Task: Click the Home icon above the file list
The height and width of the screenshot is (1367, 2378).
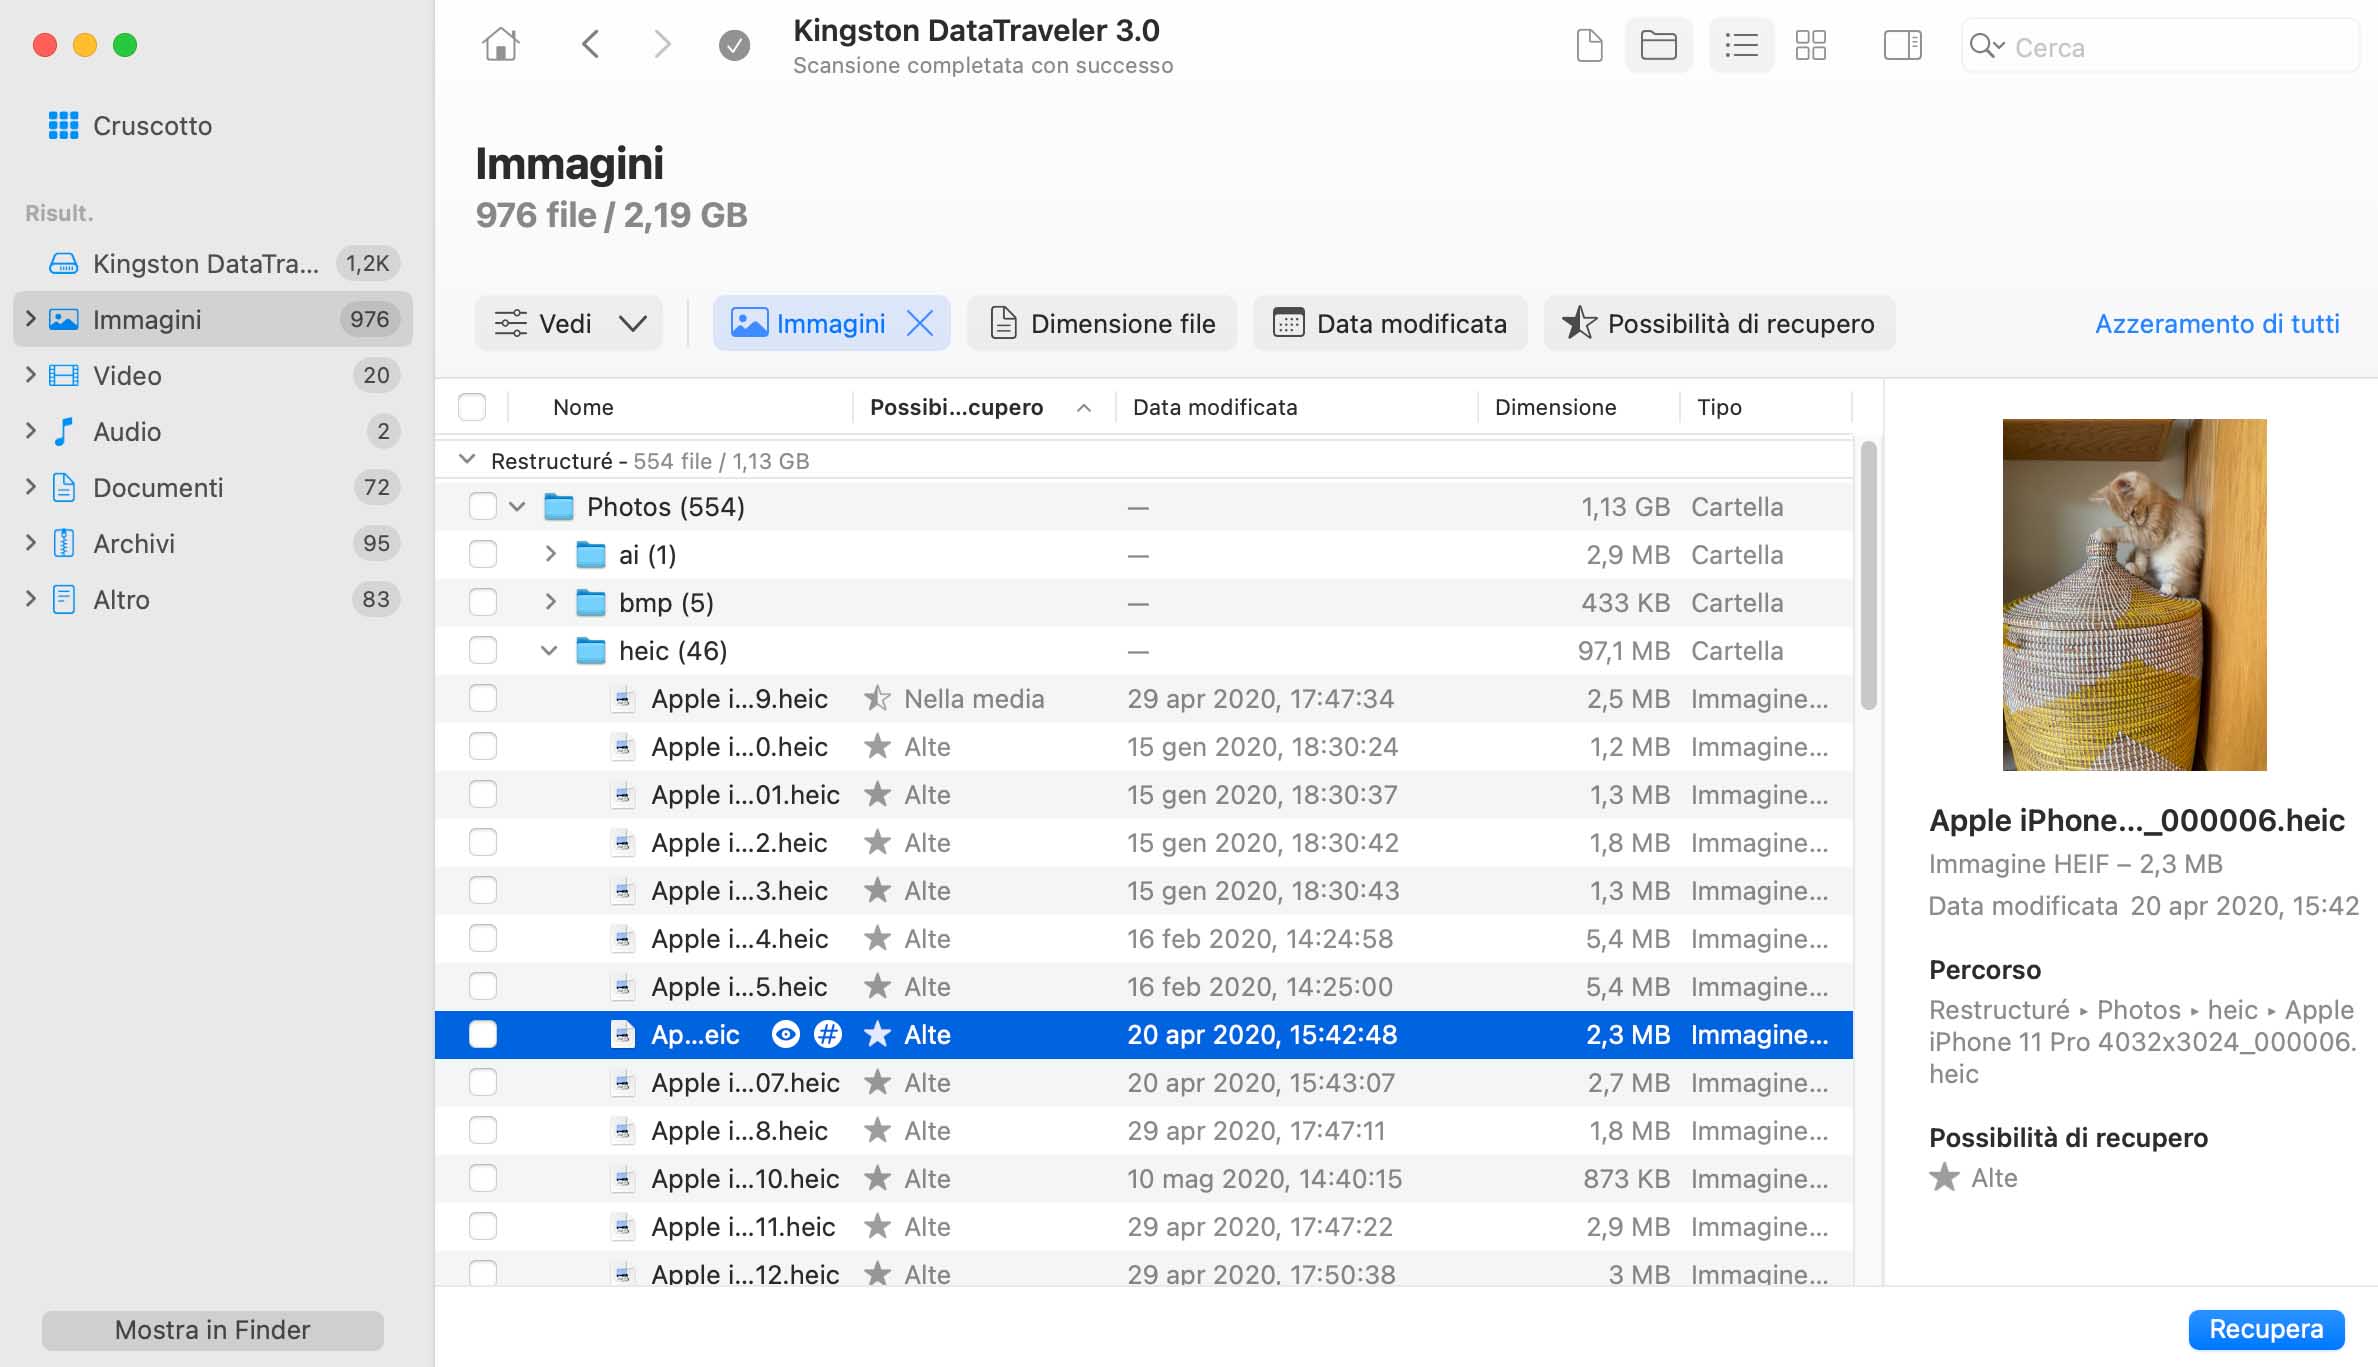Action: [501, 44]
